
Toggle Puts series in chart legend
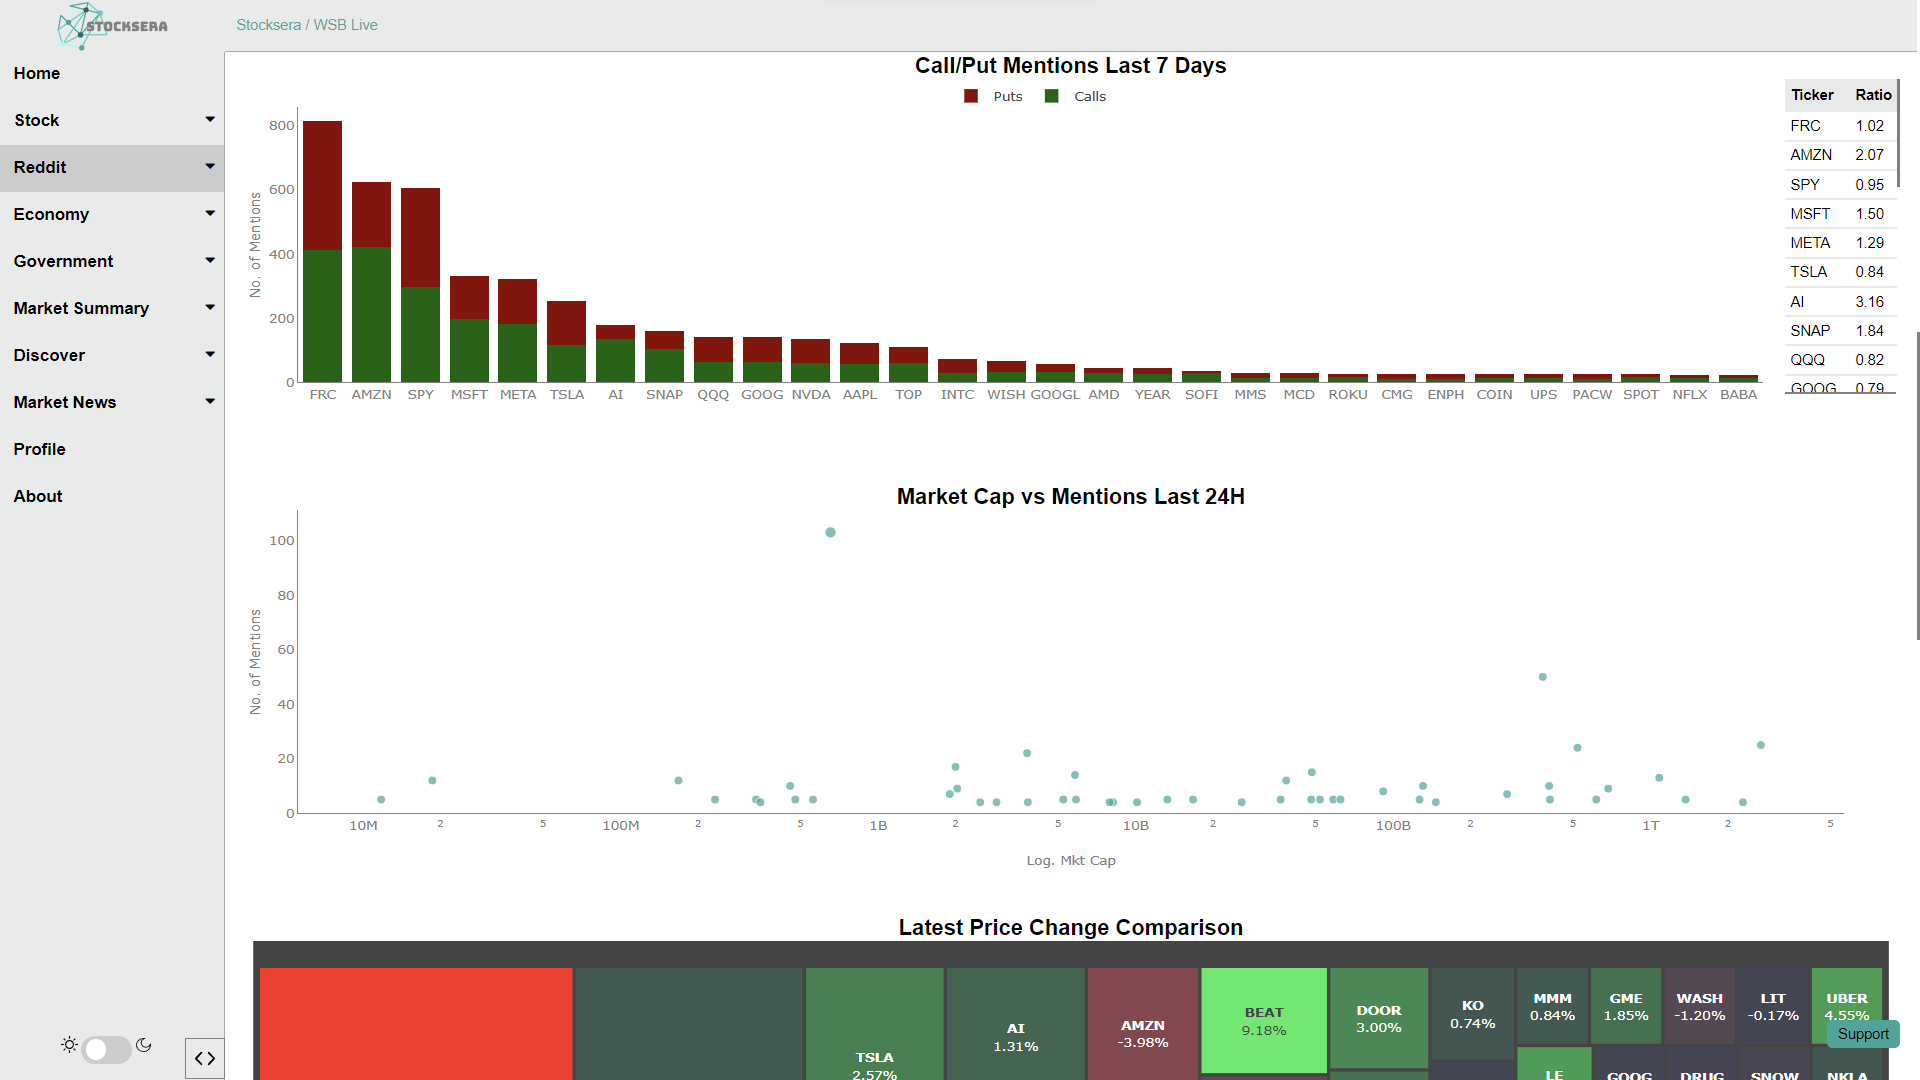pyautogui.click(x=1007, y=96)
